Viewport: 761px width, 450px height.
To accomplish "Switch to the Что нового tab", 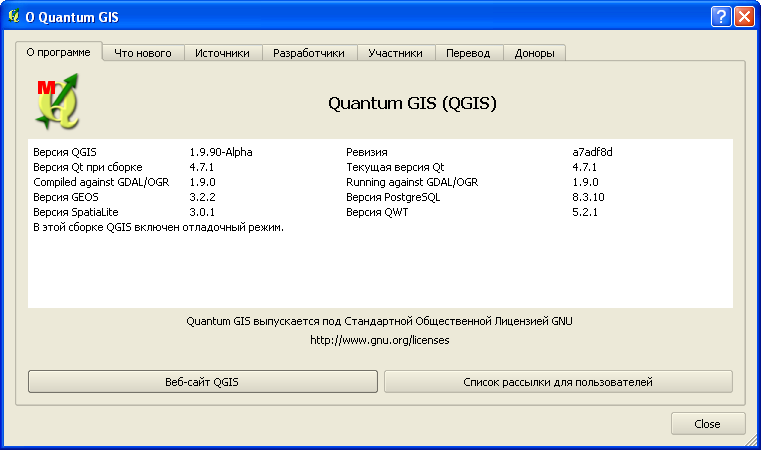I will coord(143,53).
